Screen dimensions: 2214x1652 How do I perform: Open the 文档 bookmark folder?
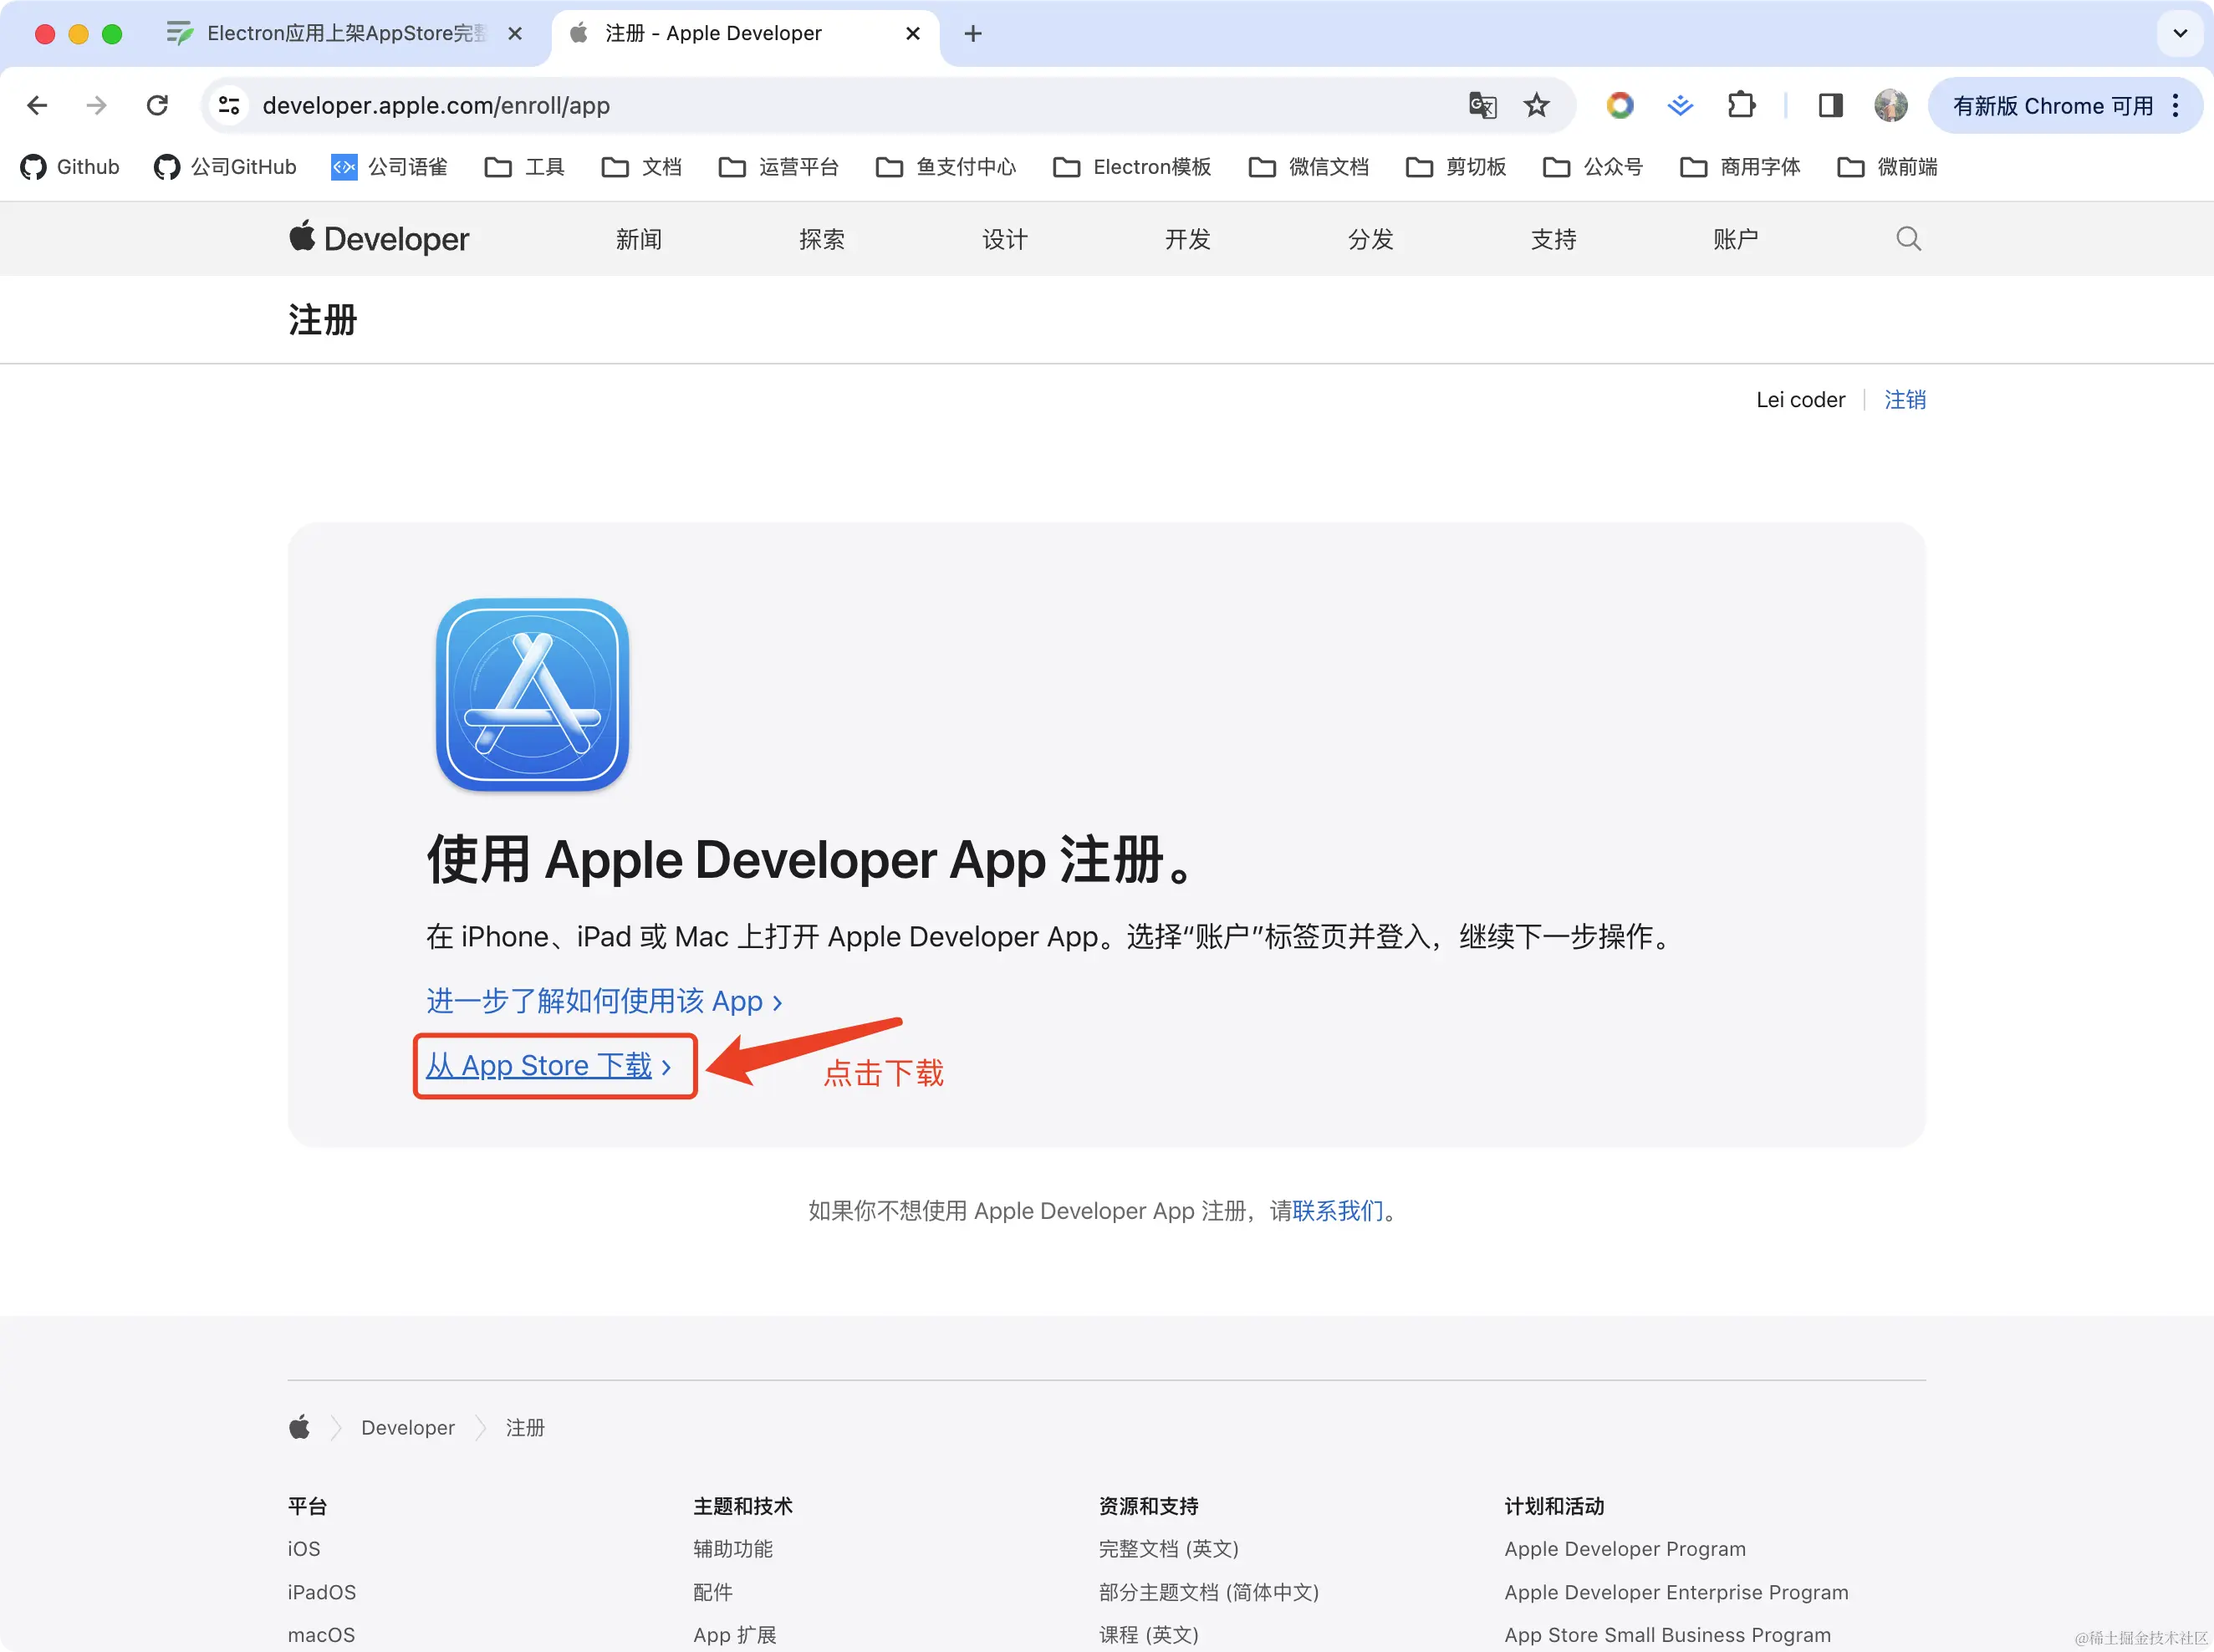(642, 167)
